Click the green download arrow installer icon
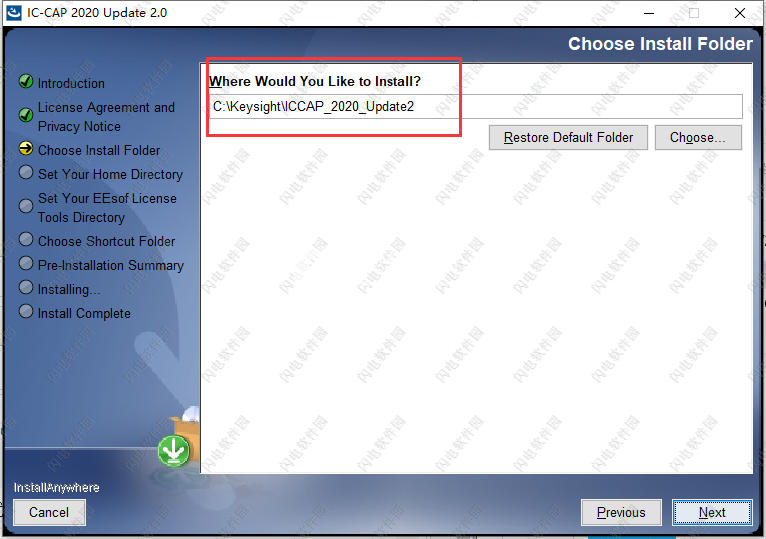 click(173, 451)
